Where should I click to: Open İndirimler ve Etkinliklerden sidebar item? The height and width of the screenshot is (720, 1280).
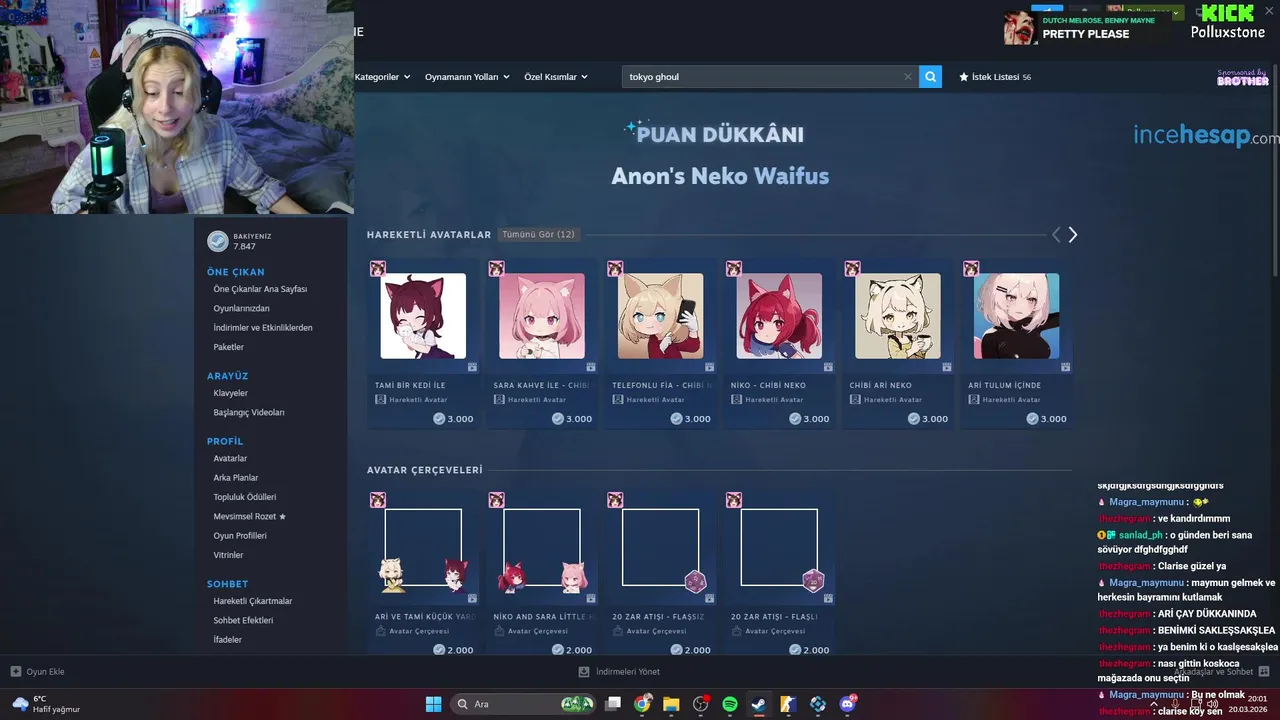coord(263,328)
